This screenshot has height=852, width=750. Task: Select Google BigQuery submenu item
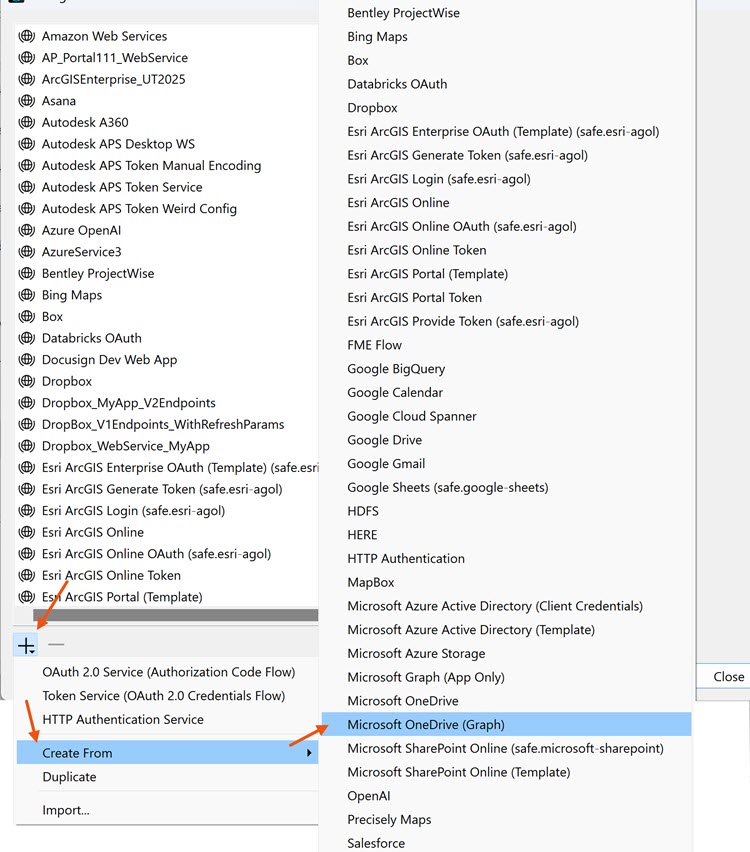tap(396, 369)
